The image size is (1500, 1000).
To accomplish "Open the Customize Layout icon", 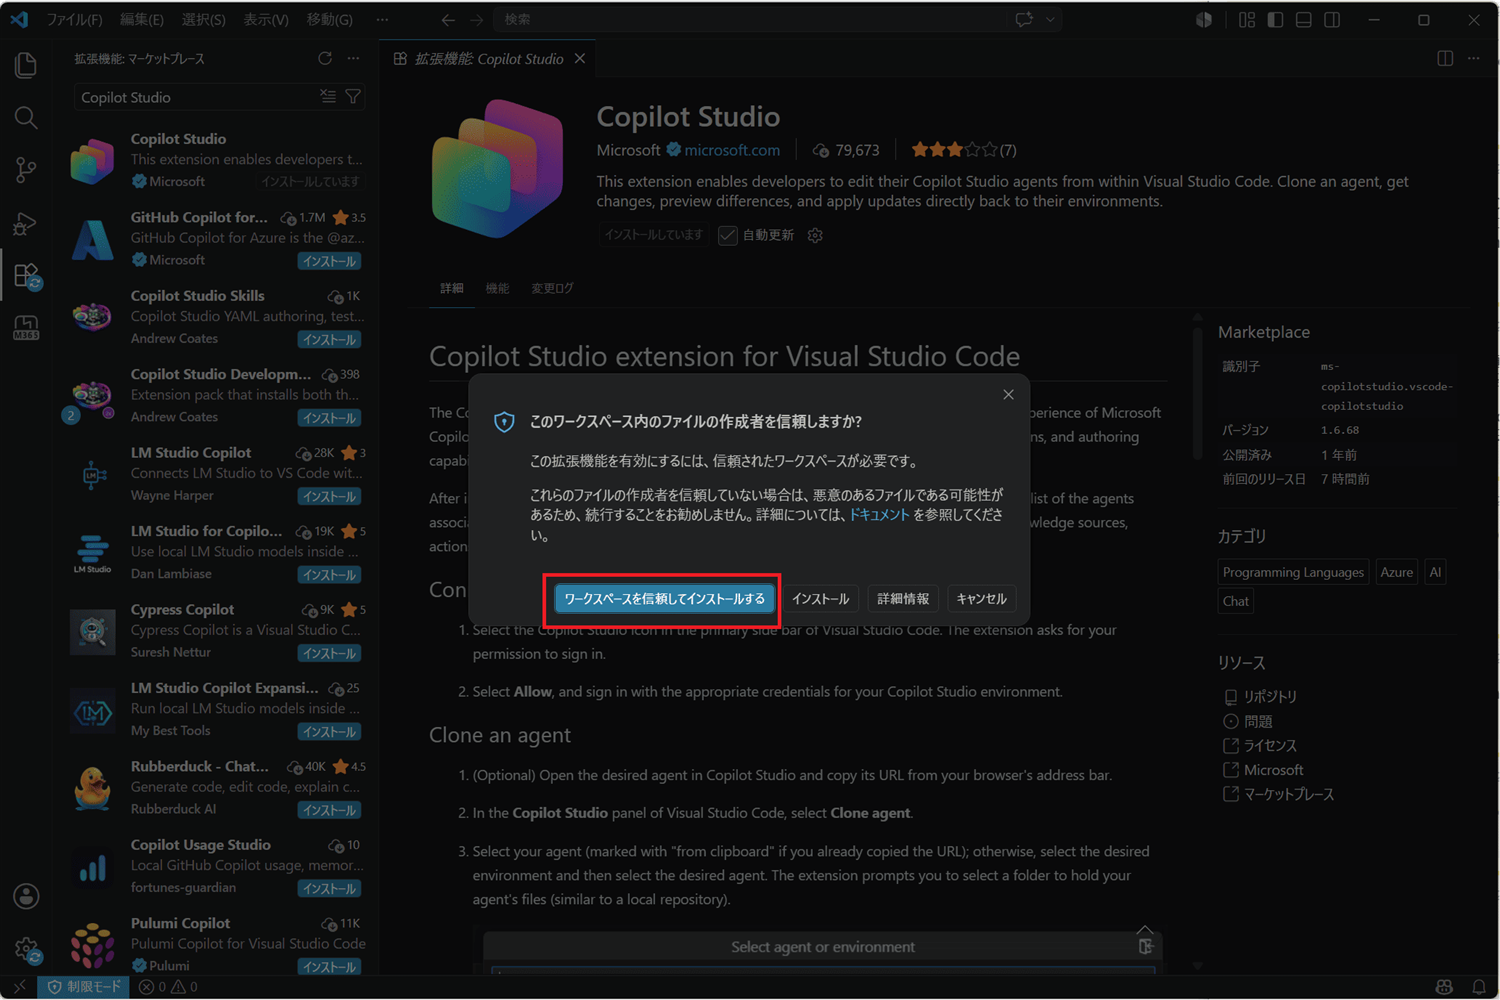I will [1247, 20].
